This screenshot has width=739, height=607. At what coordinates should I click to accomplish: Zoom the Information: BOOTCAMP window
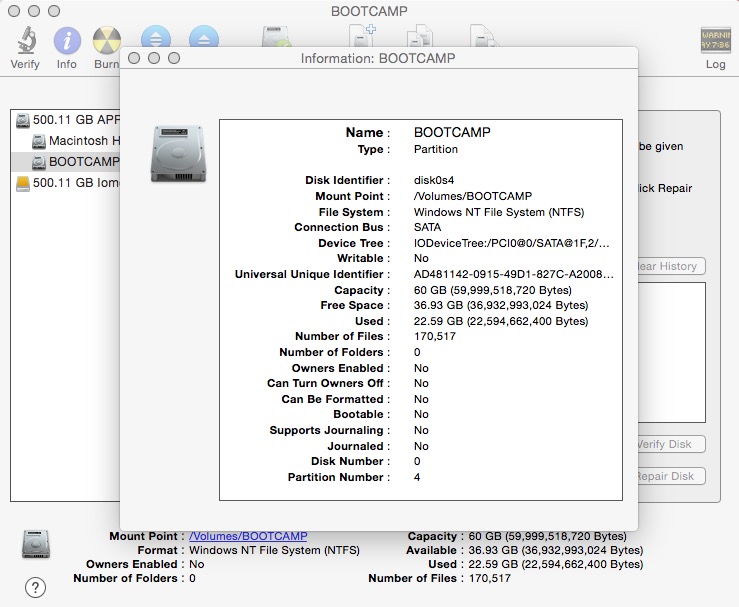click(174, 58)
